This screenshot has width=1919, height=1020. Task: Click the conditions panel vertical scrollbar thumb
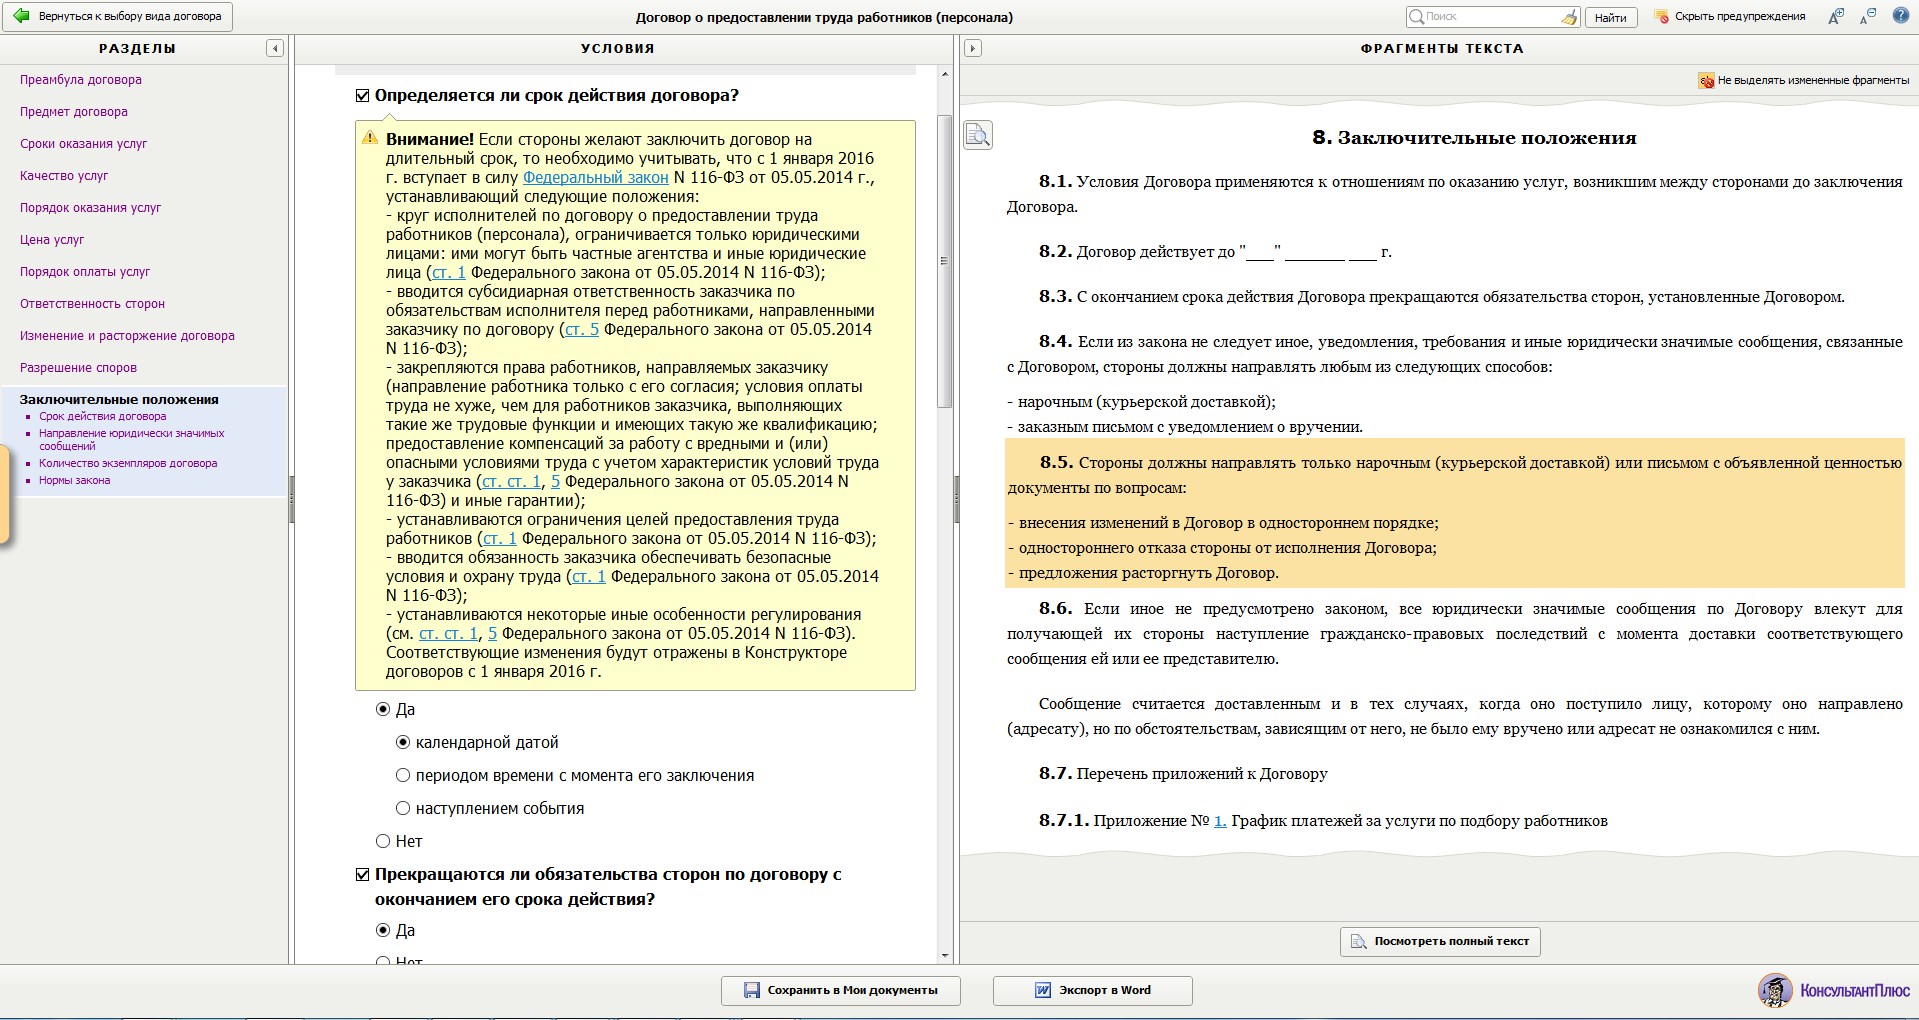945,261
